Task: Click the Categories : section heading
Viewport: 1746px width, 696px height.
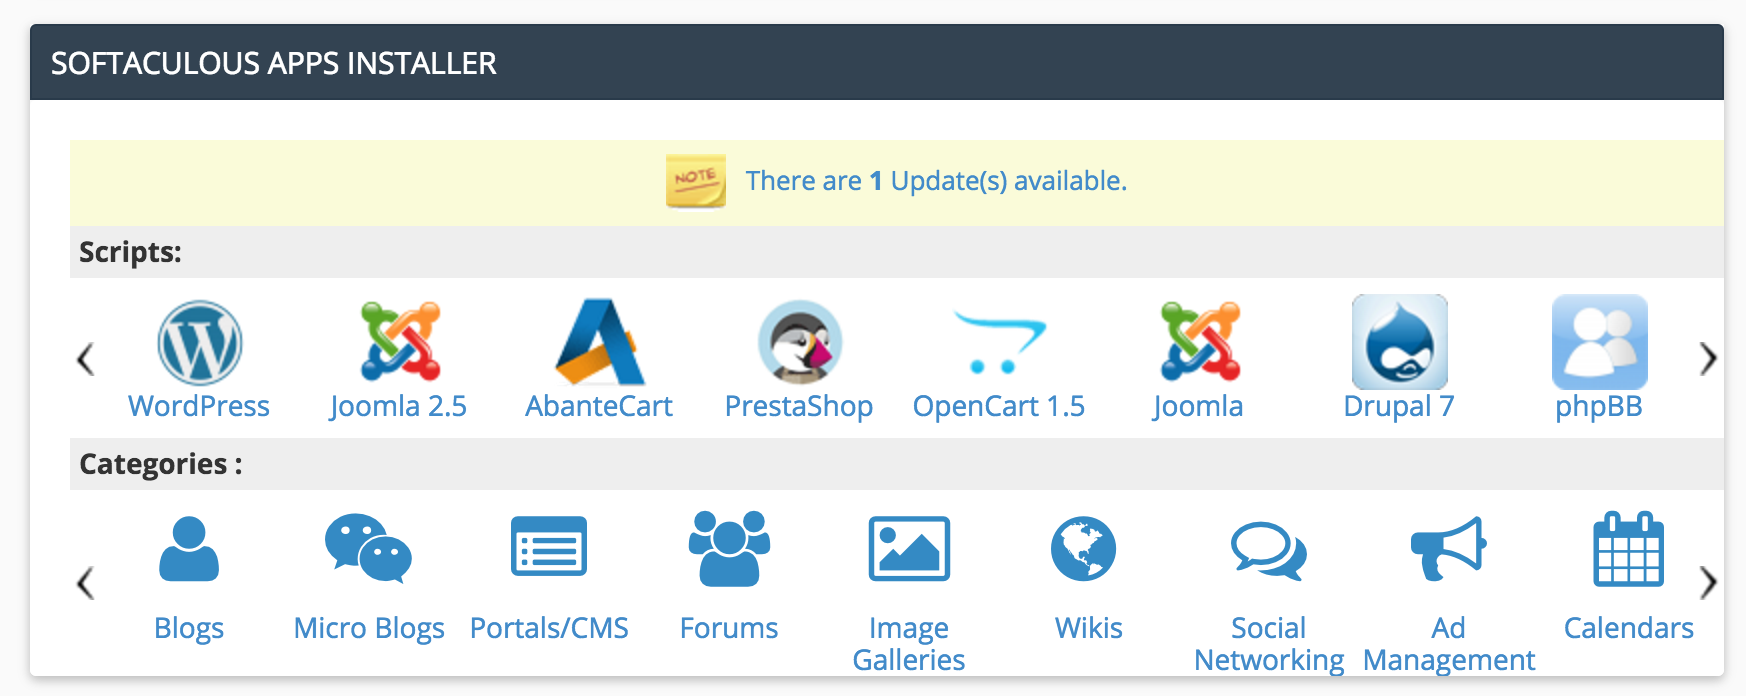Action: [x=161, y=464]
